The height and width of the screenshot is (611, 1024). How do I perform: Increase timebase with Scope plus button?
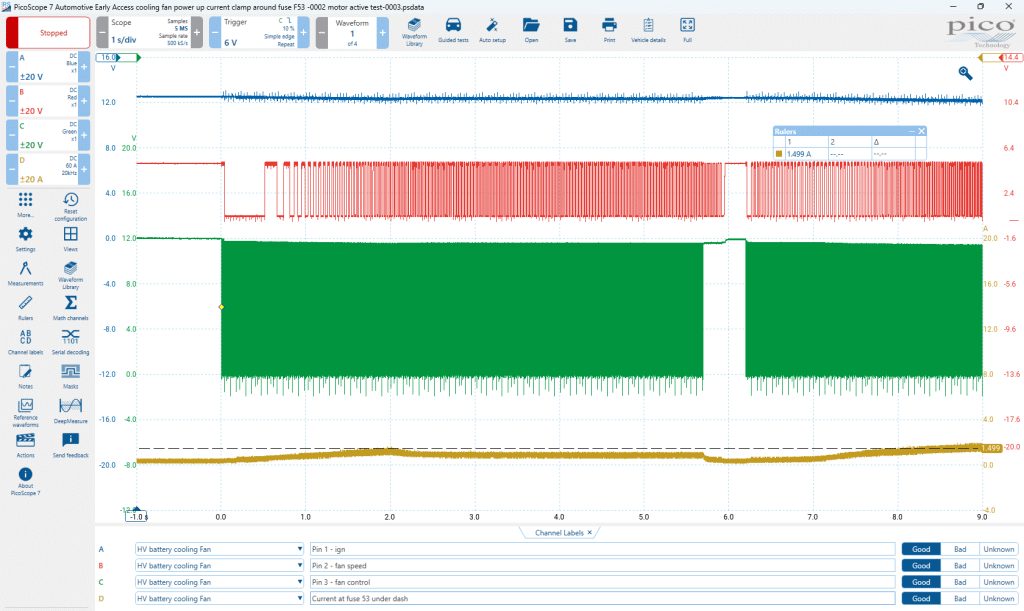[197, 32]
